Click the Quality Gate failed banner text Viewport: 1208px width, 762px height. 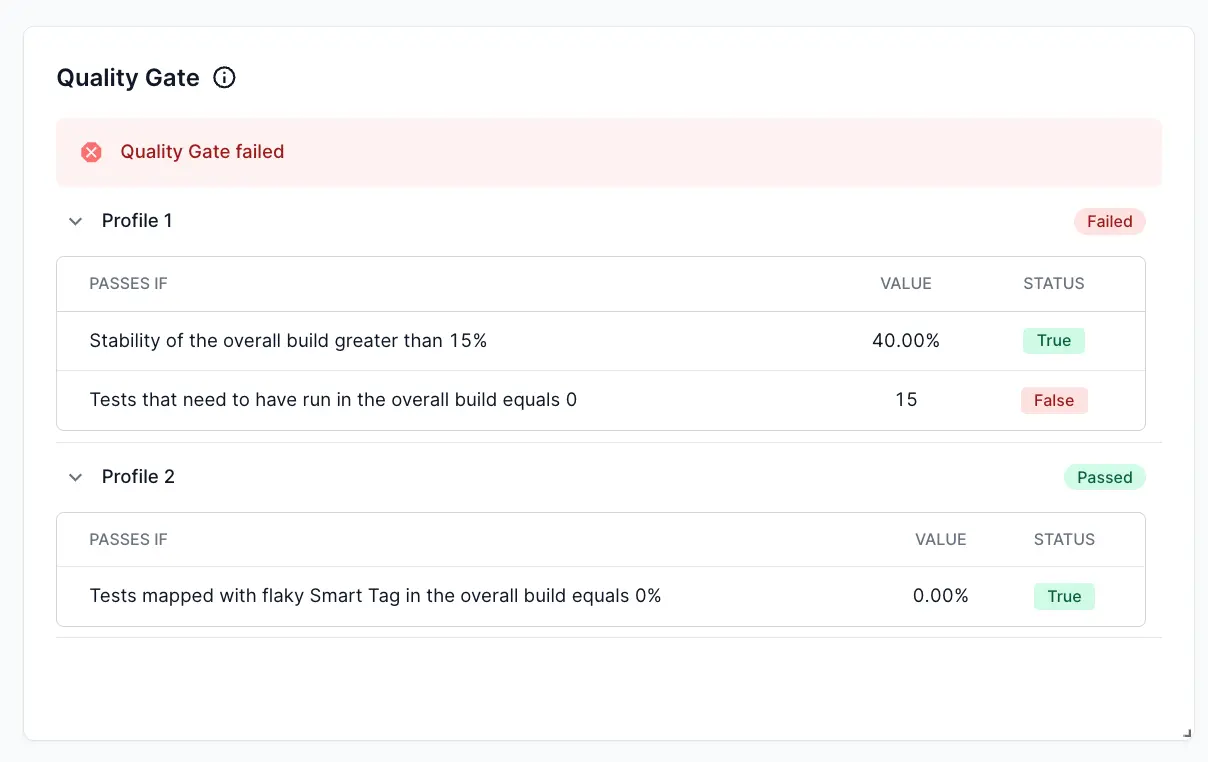(x=202, y=152)
